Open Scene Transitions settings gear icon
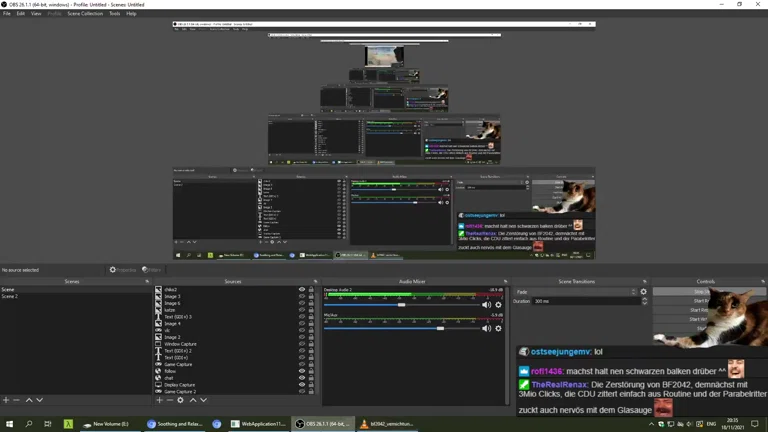Screen dimensions: 768x432 643,292
